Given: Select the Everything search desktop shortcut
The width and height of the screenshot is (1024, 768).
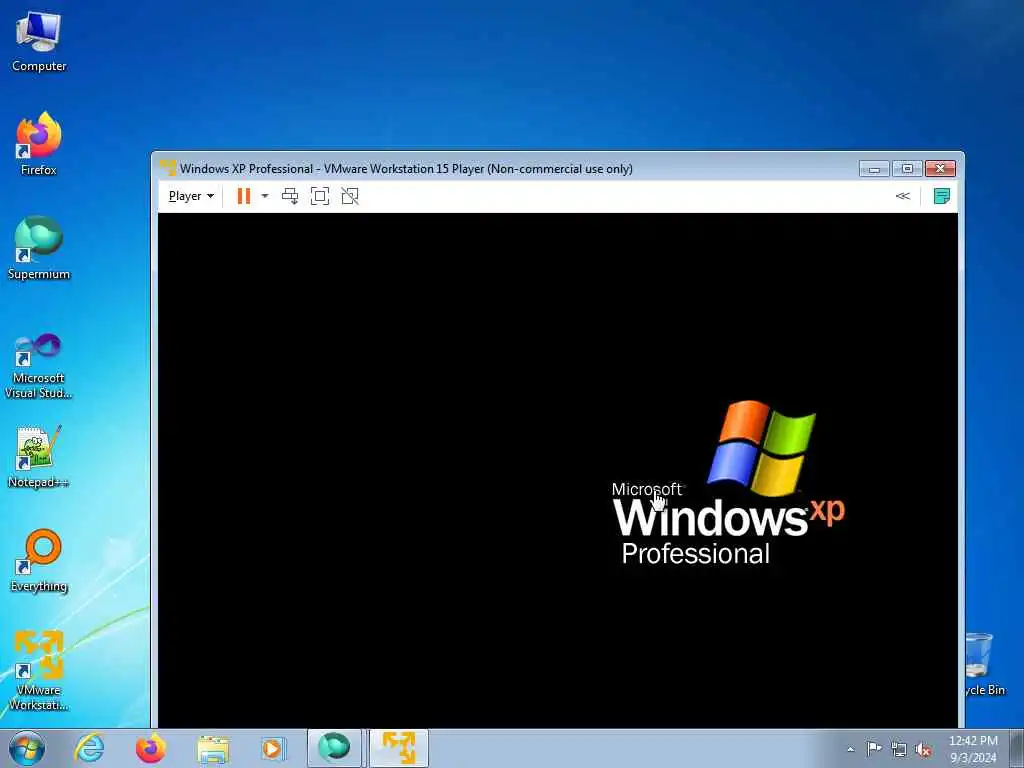Looking at the screenshot, I should [39, 560].
